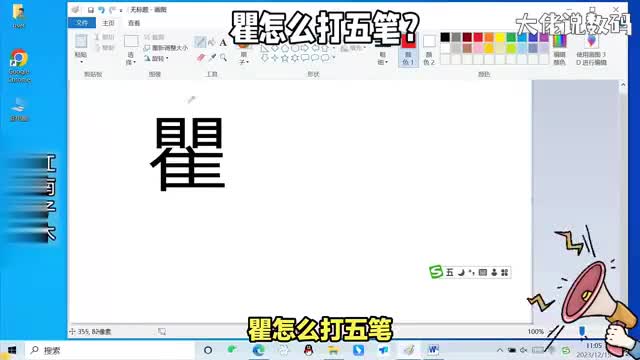Click Edit with Paint 3D
Image resolution: width=640 pixels, height=360 pixels.
click(x=591, y=50)
